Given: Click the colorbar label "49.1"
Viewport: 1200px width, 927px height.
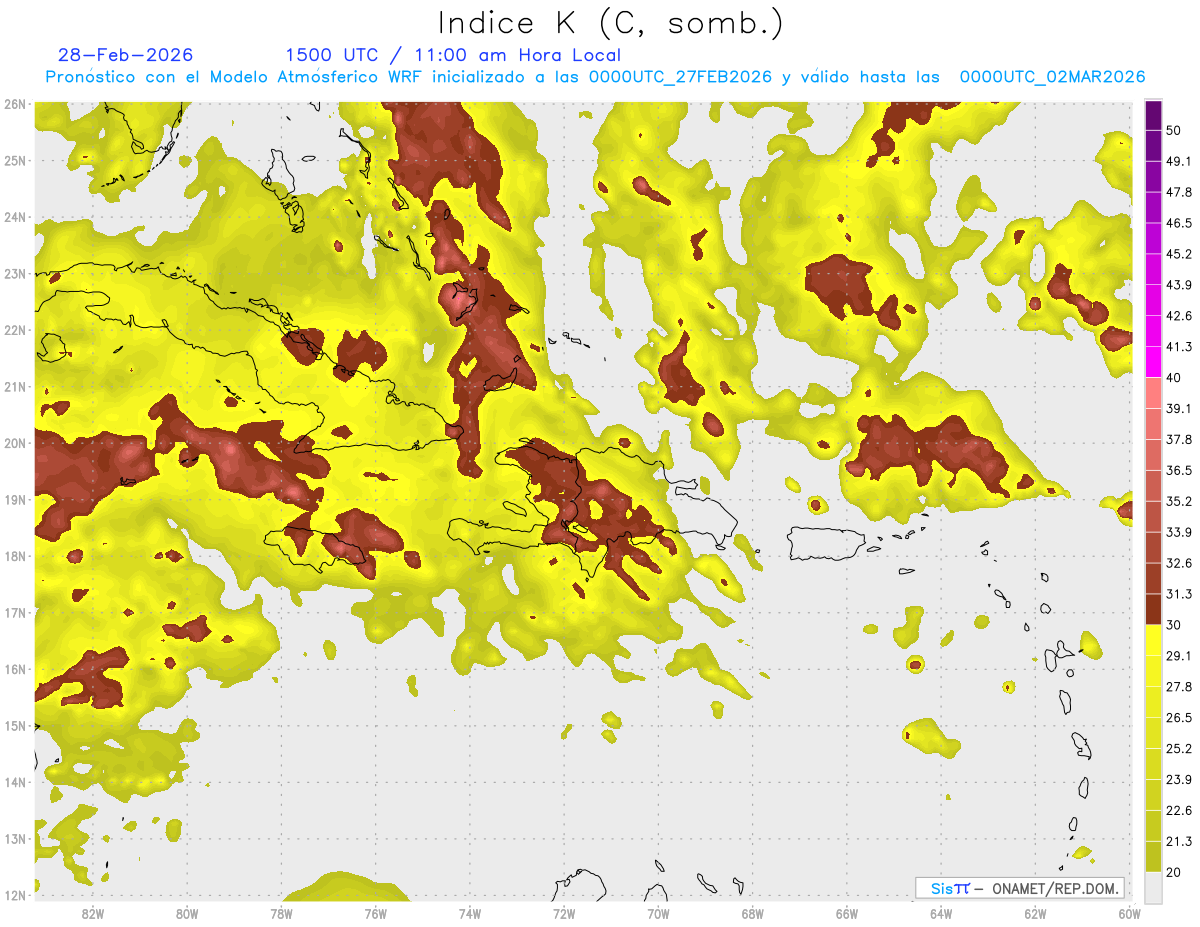Looking at the screenshot, I should [x=1179, y=161].
